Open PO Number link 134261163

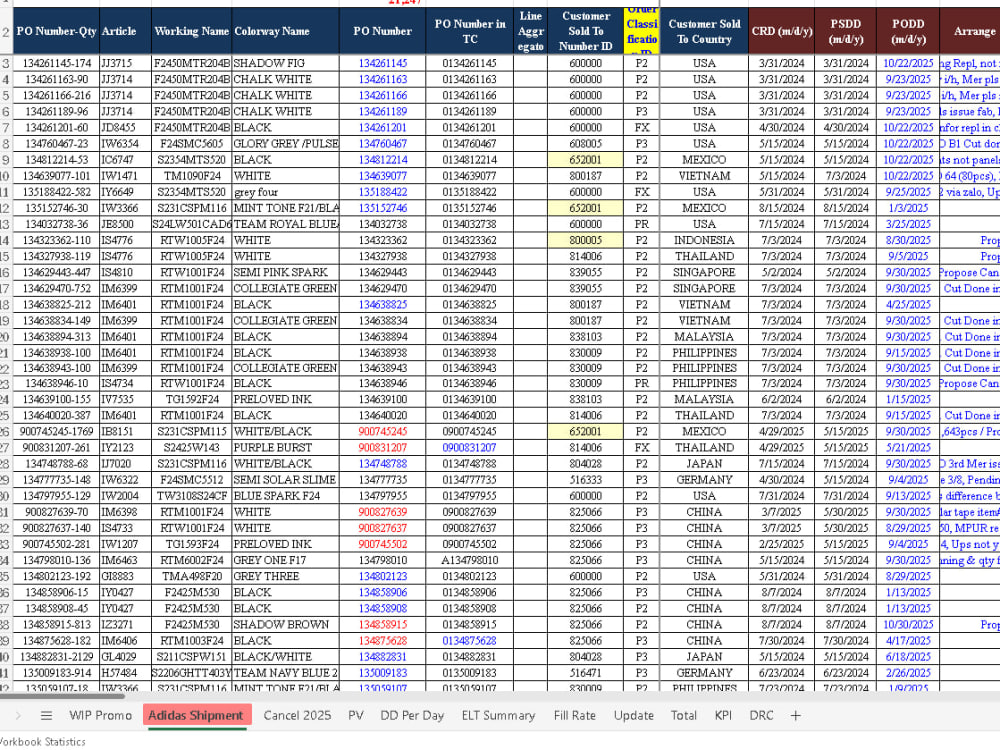tap(383, 79)
